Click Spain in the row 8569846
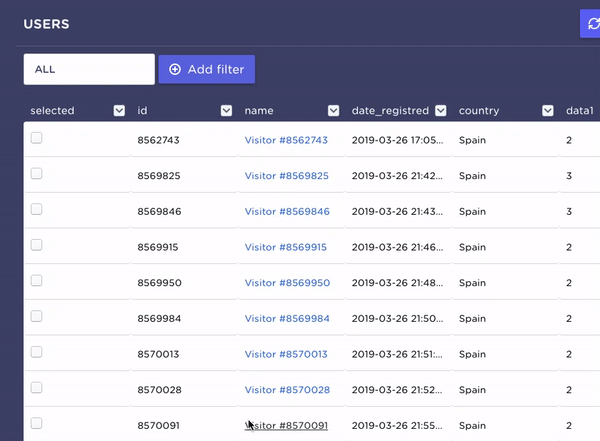The width and height of the screenshot is (600, 441). [472, 211]
